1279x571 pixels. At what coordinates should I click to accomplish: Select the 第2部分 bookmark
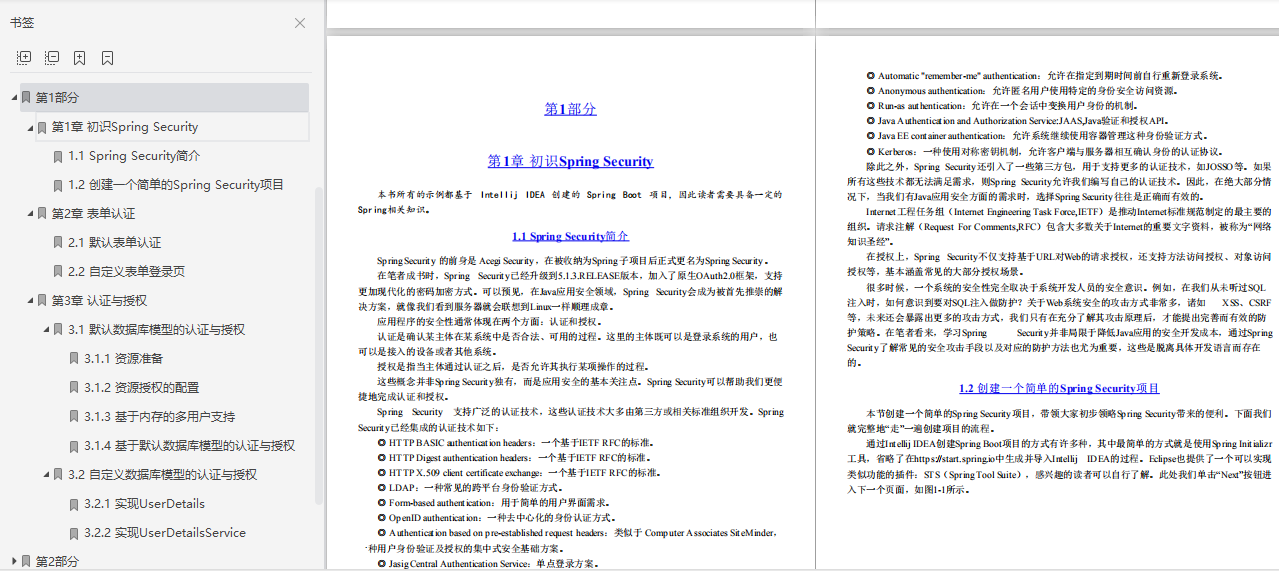57,562
